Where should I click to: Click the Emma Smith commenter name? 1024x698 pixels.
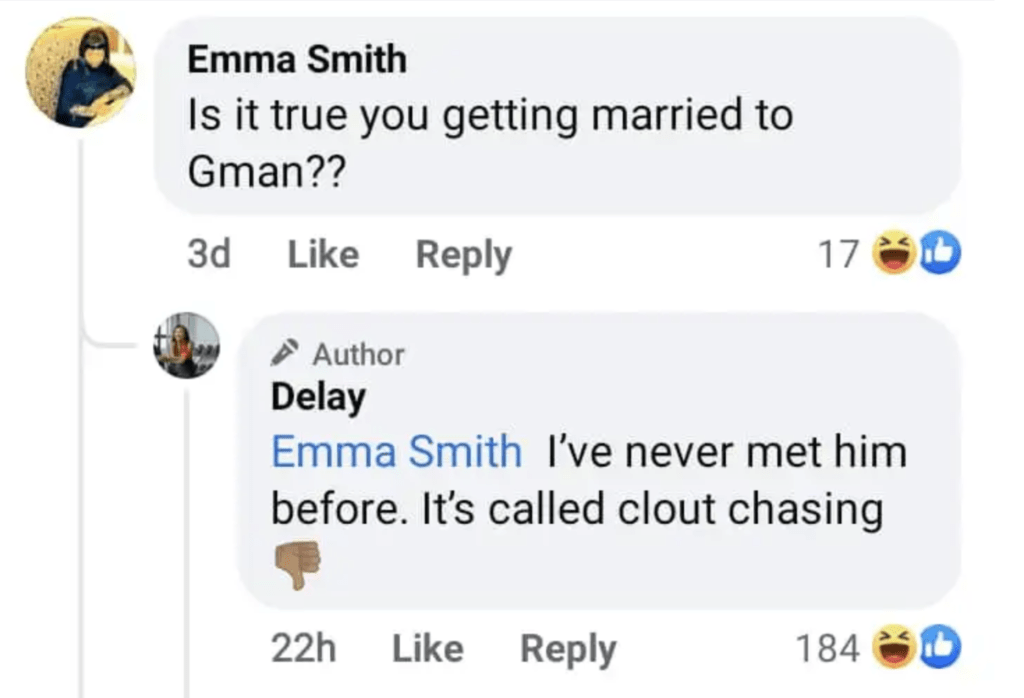coord(297,59)
